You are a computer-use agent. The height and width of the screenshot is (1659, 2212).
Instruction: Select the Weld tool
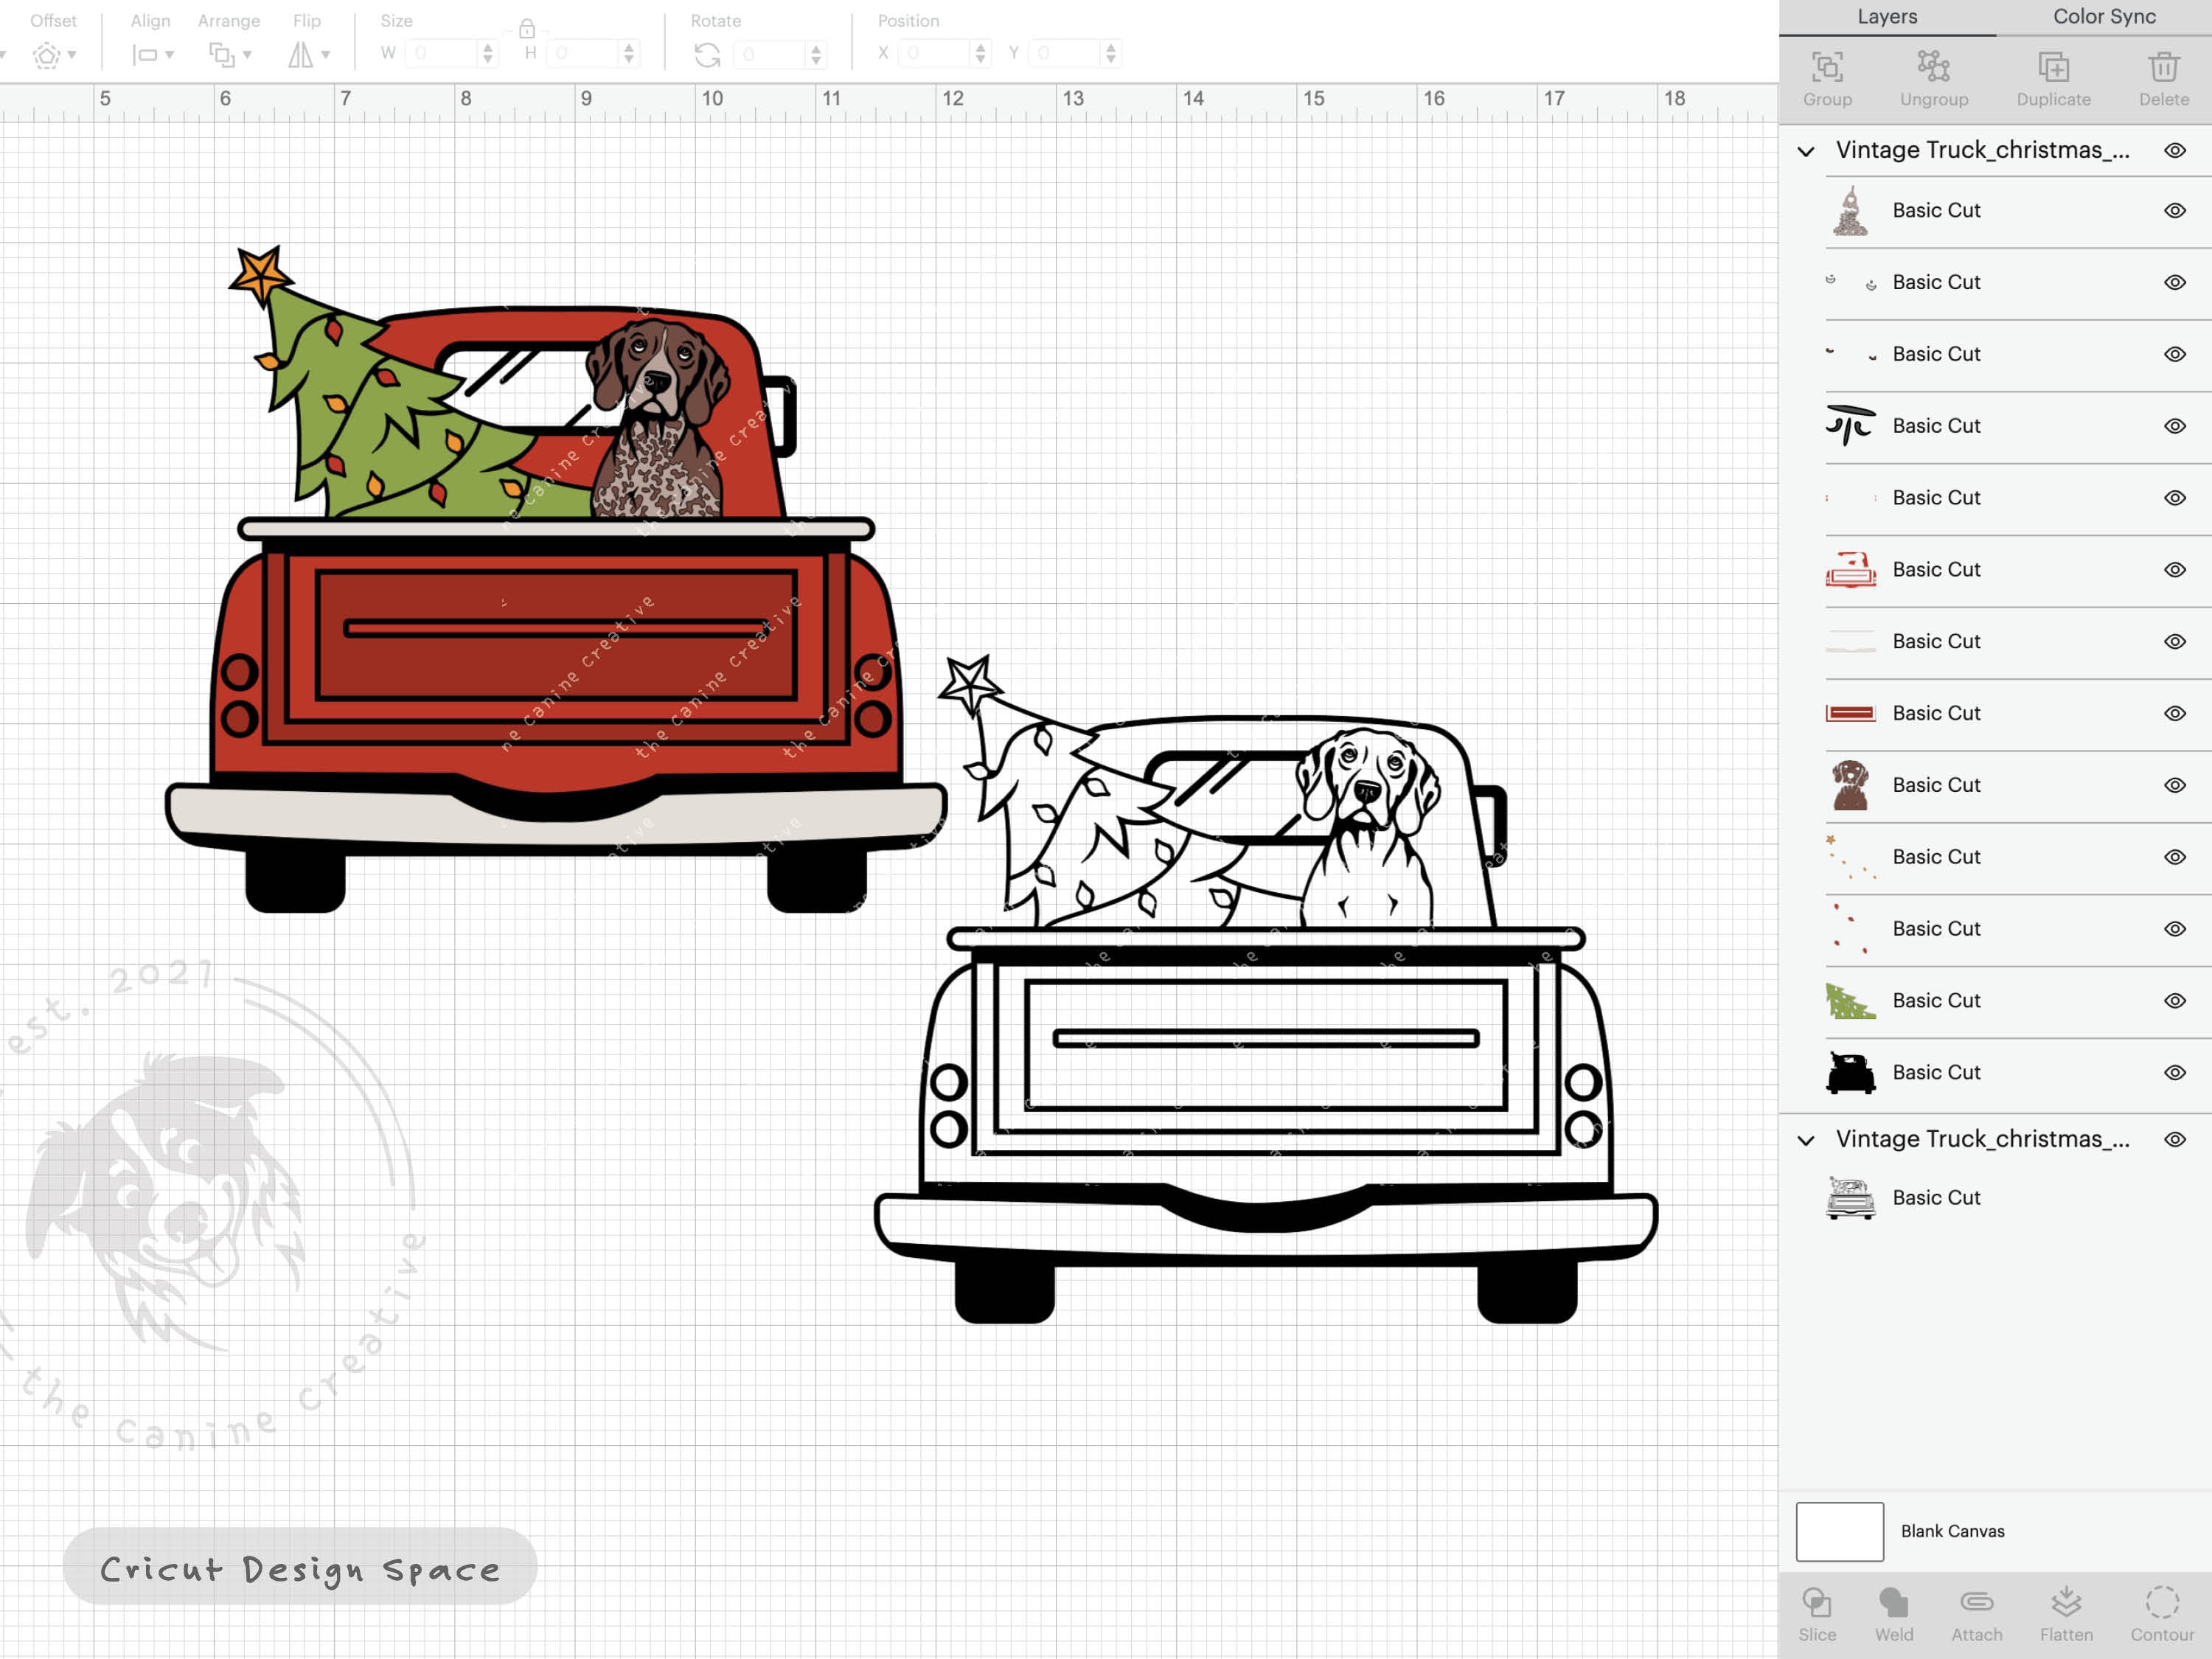click(x=1893, y=1613)
